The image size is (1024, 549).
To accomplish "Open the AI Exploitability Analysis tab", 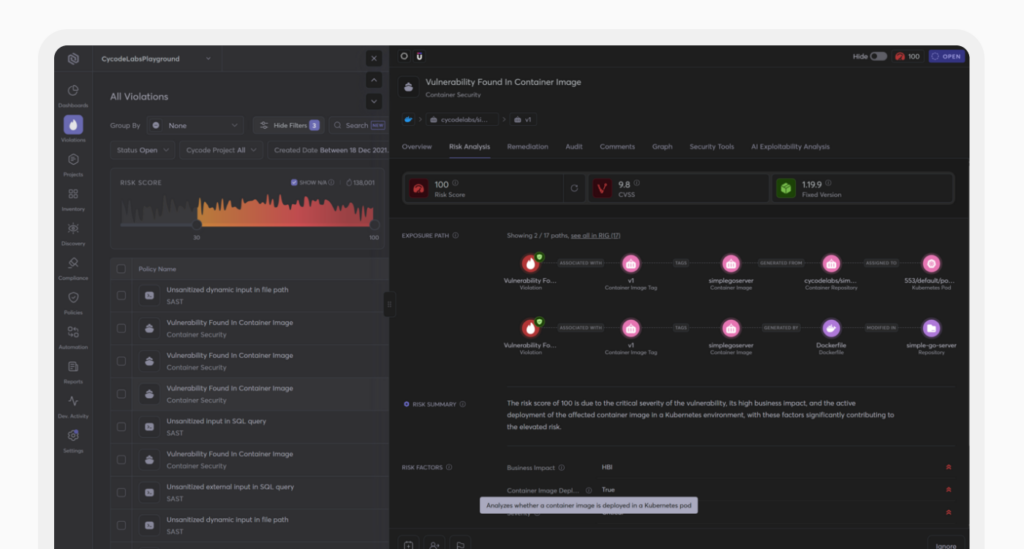I will tap(789, 147).
